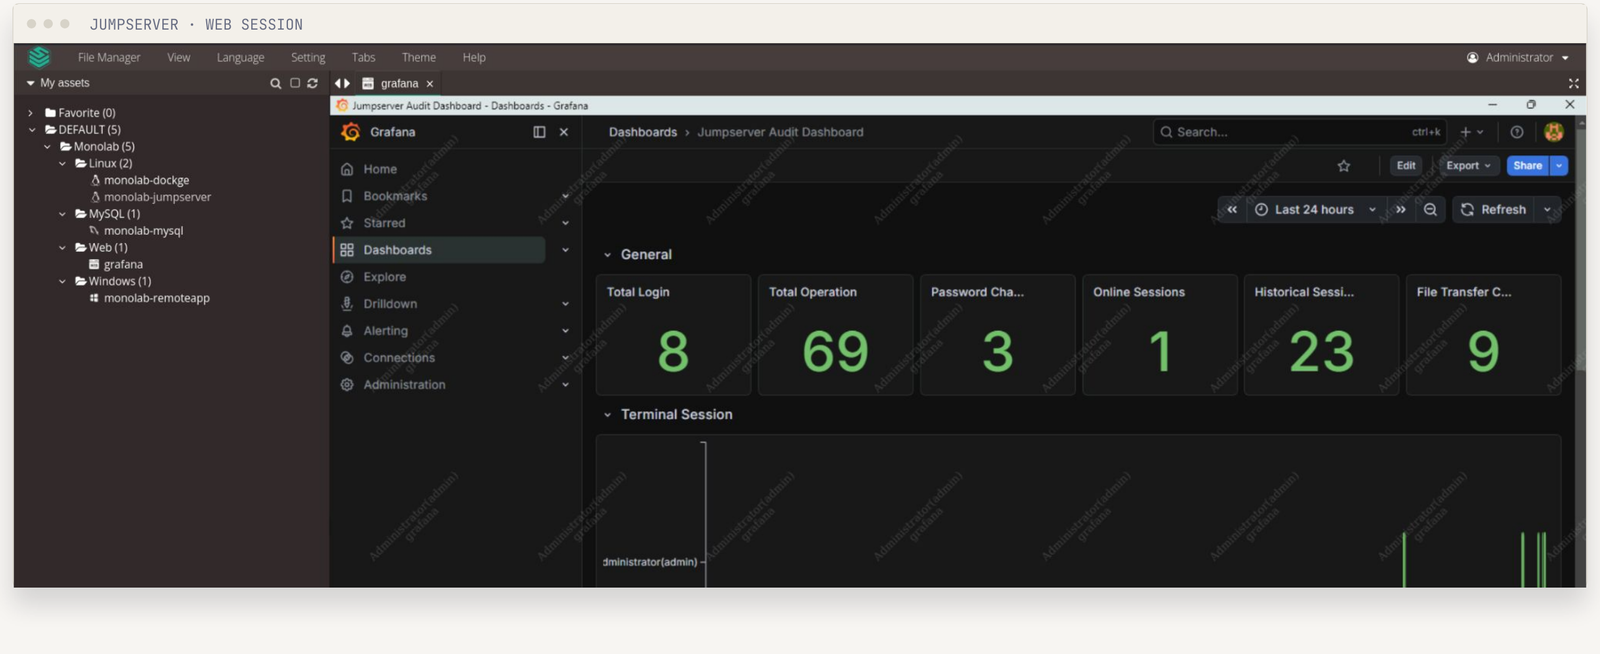The height and width of the screenshot is (654, 1600).
Task: Shift time range backward arrows
Action: pyautogui.click(x=1232, y=210)
